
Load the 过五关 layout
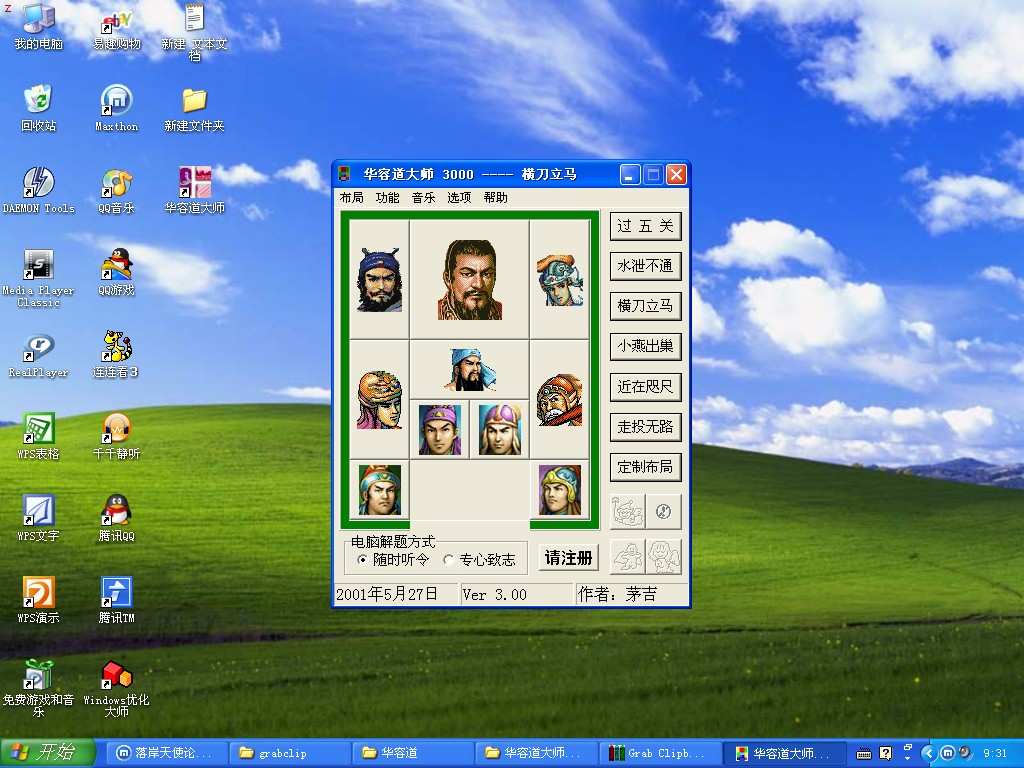pos(645,226)
